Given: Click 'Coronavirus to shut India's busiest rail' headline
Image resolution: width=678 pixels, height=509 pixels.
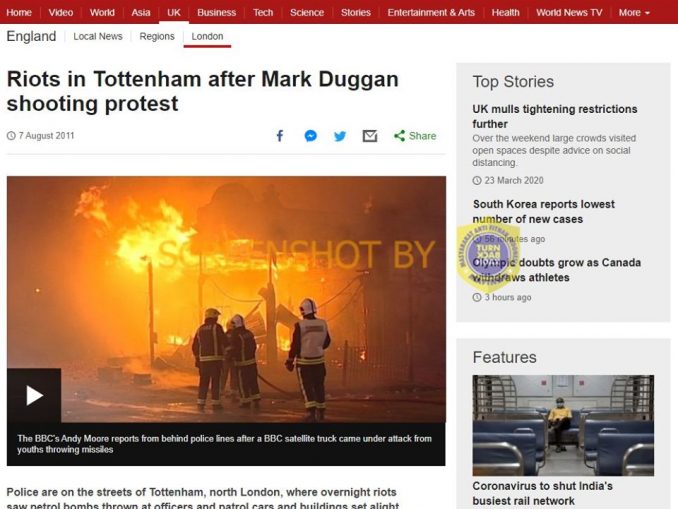Looking at the screenshot, I should click(543, 493).
